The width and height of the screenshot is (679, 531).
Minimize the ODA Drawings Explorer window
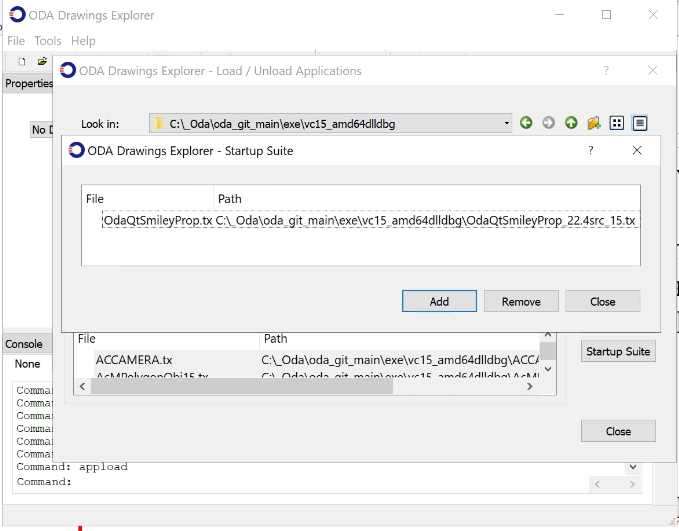(559, 15)
